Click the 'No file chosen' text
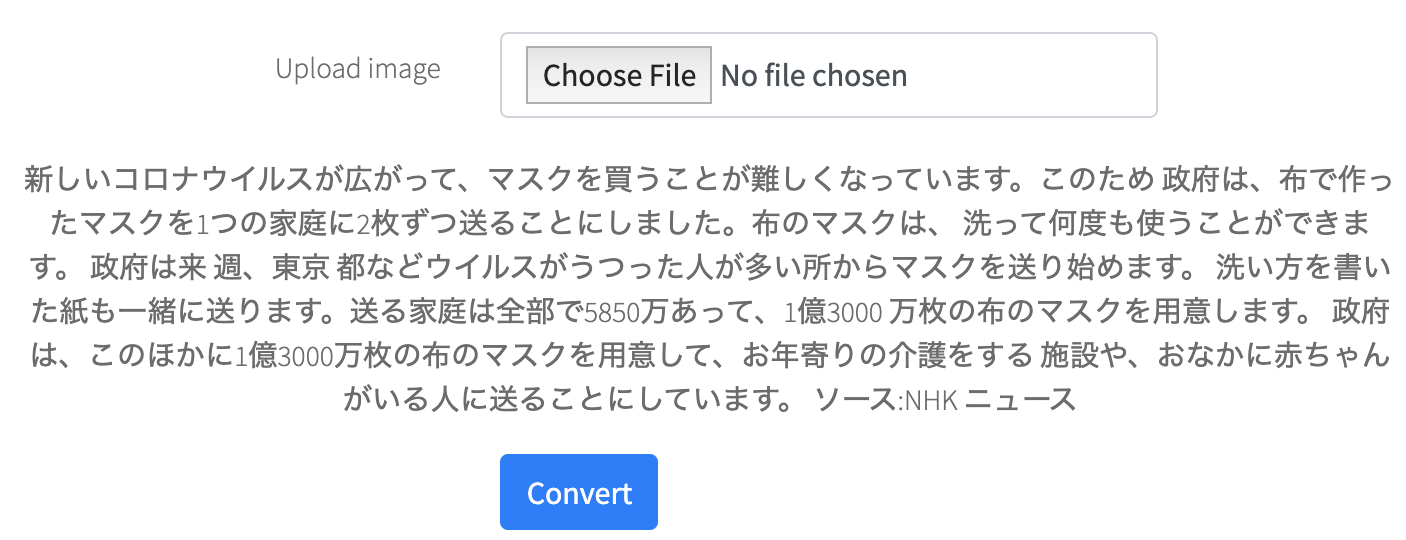The width and height of the screenshot is (1406, 540). point(814,75)
